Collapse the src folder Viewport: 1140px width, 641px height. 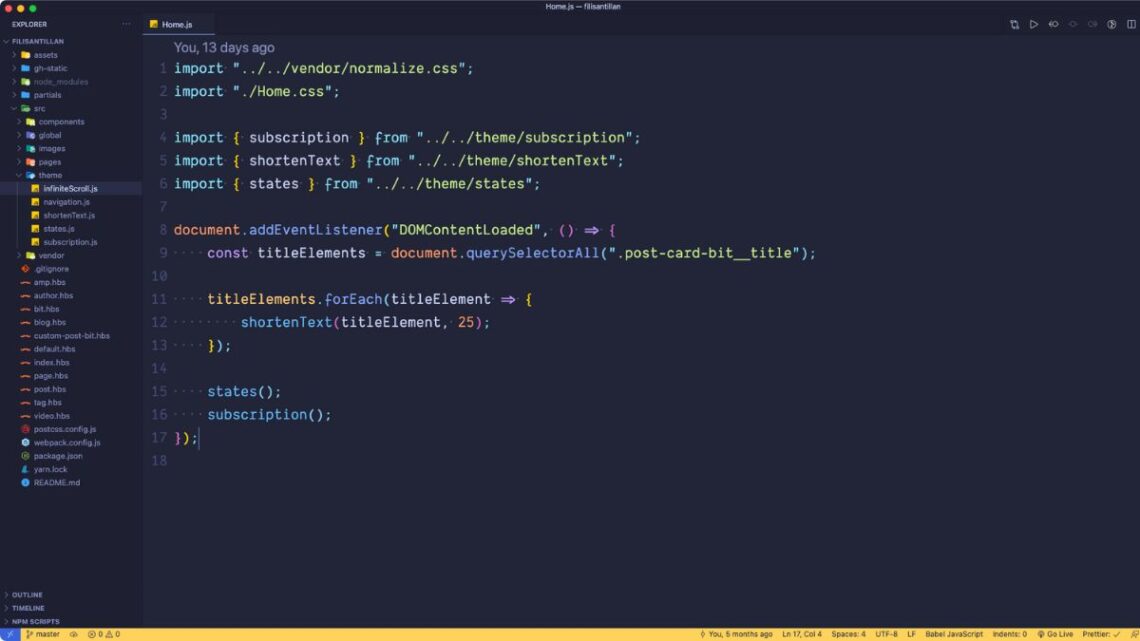click(39, 108)
